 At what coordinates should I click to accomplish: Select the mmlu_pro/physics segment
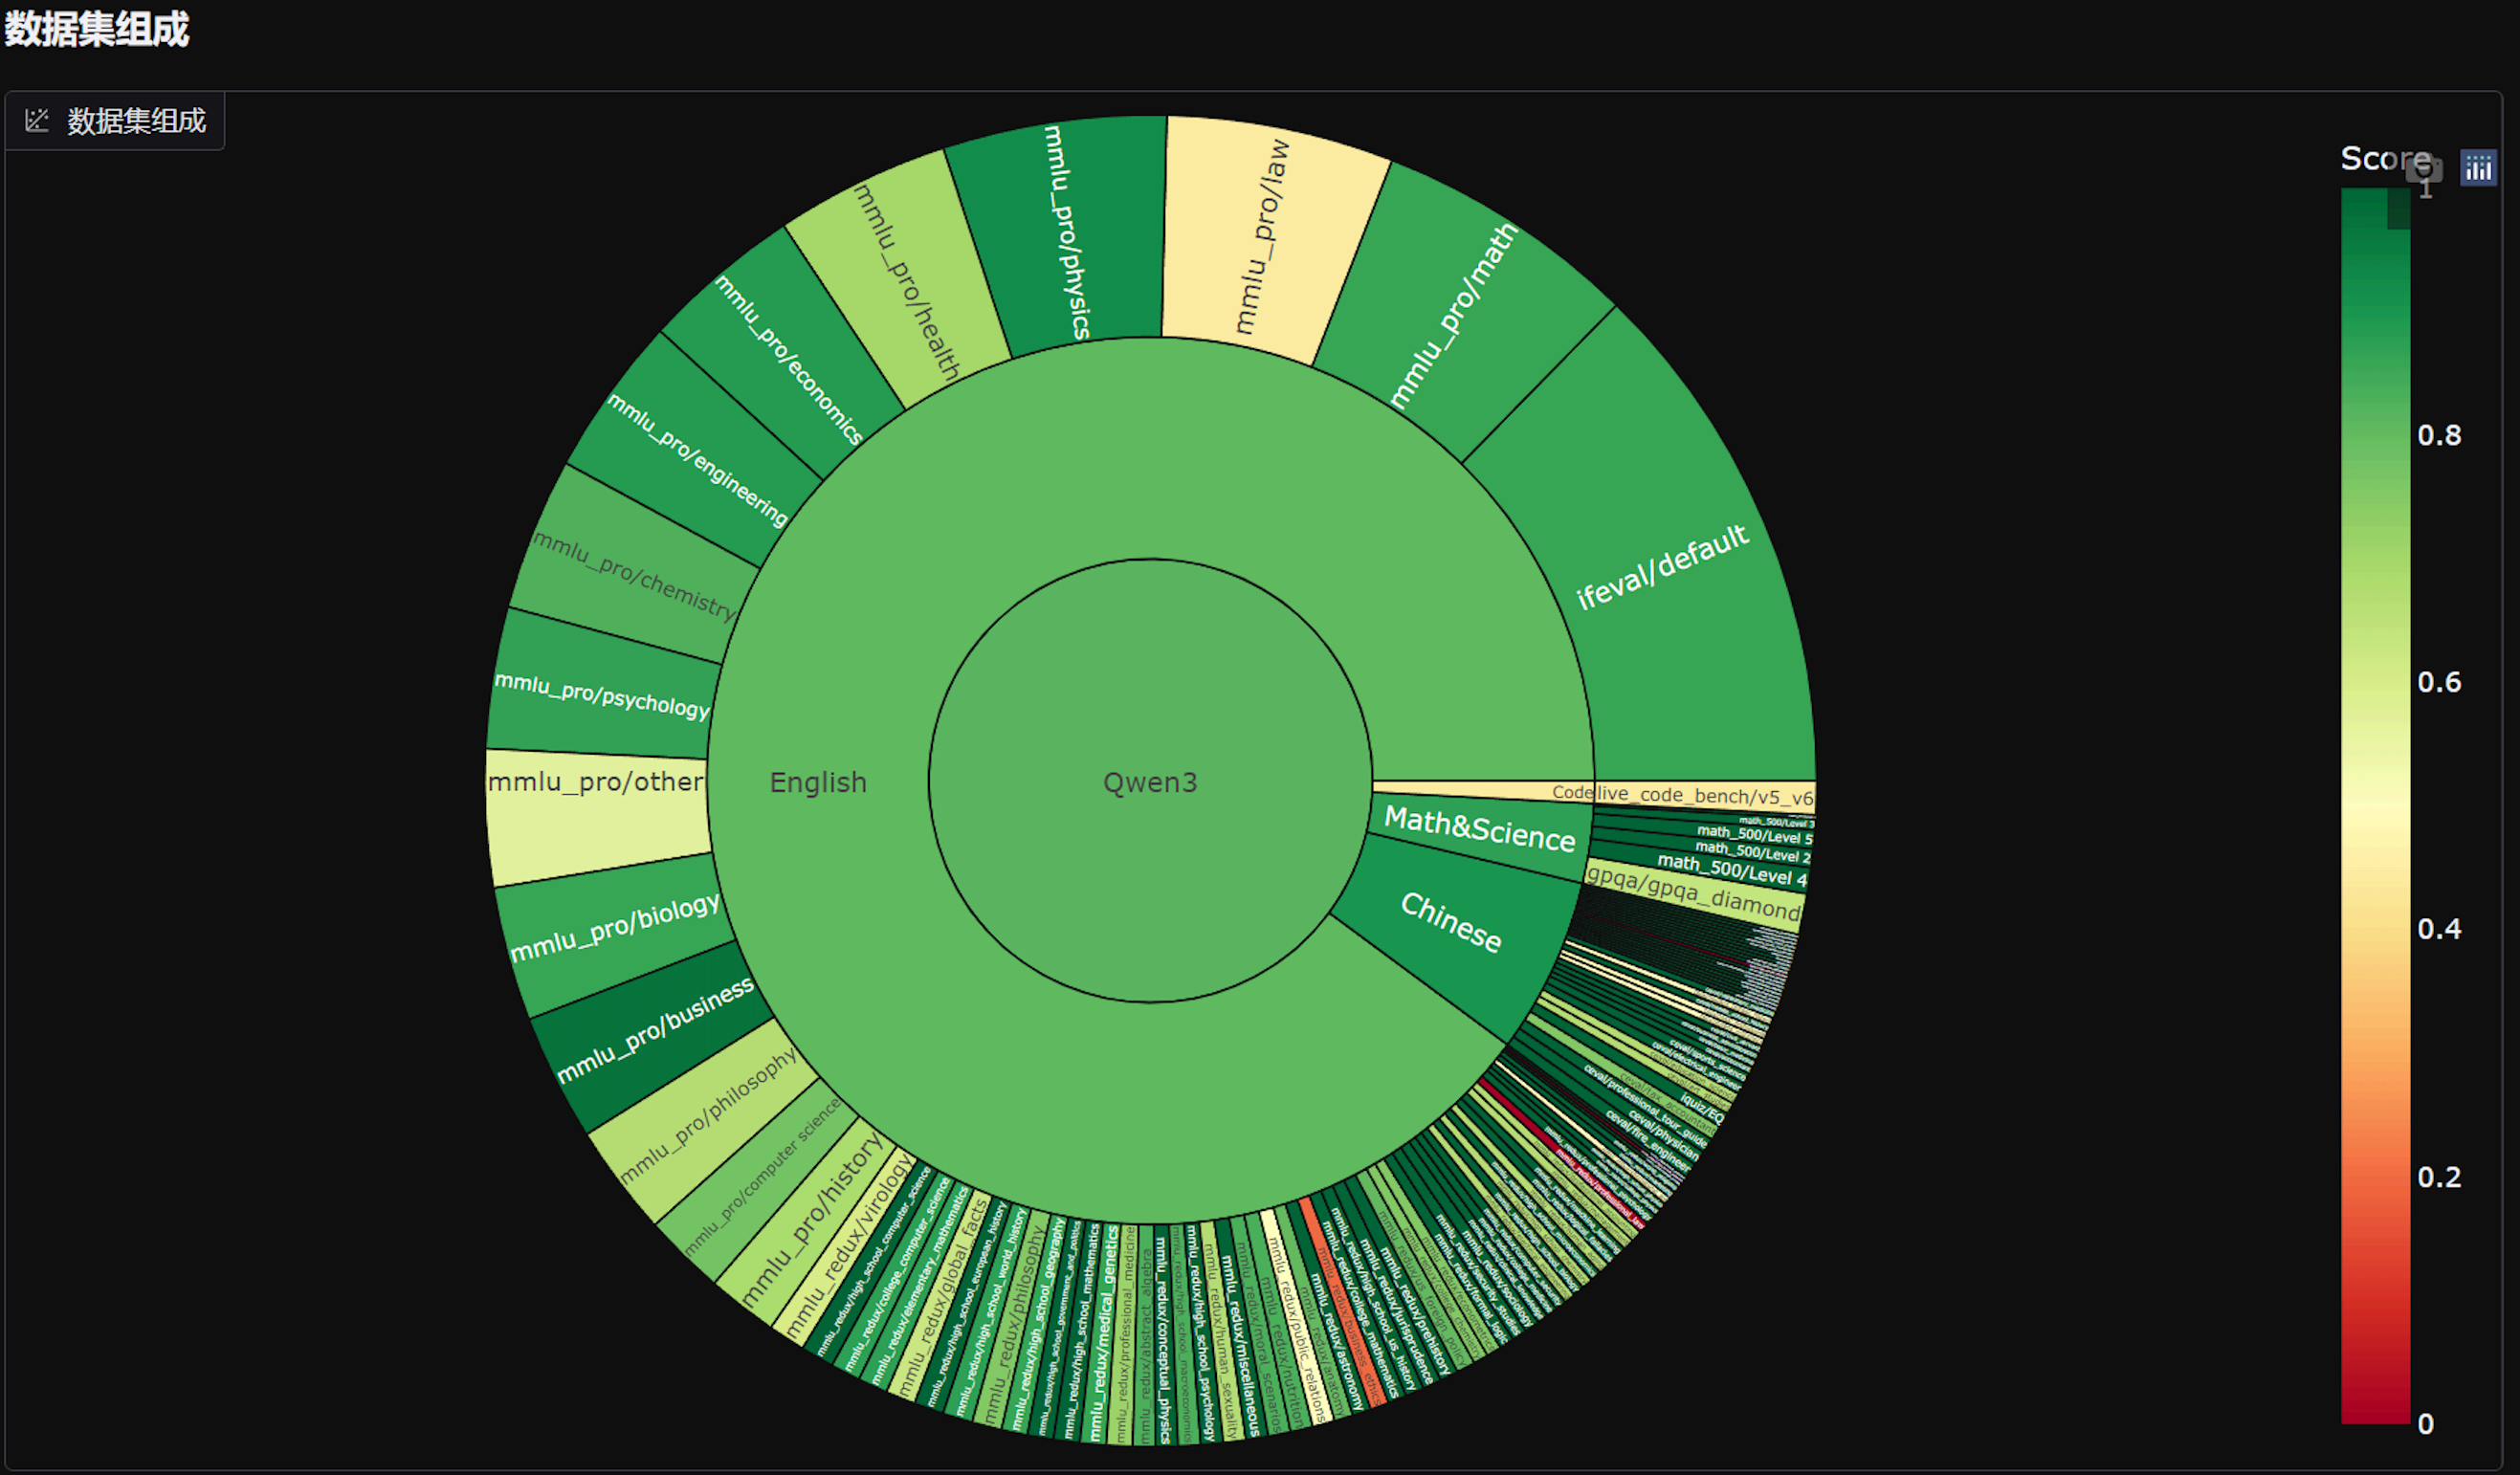pyautogui.click(x=1066, y=232)
